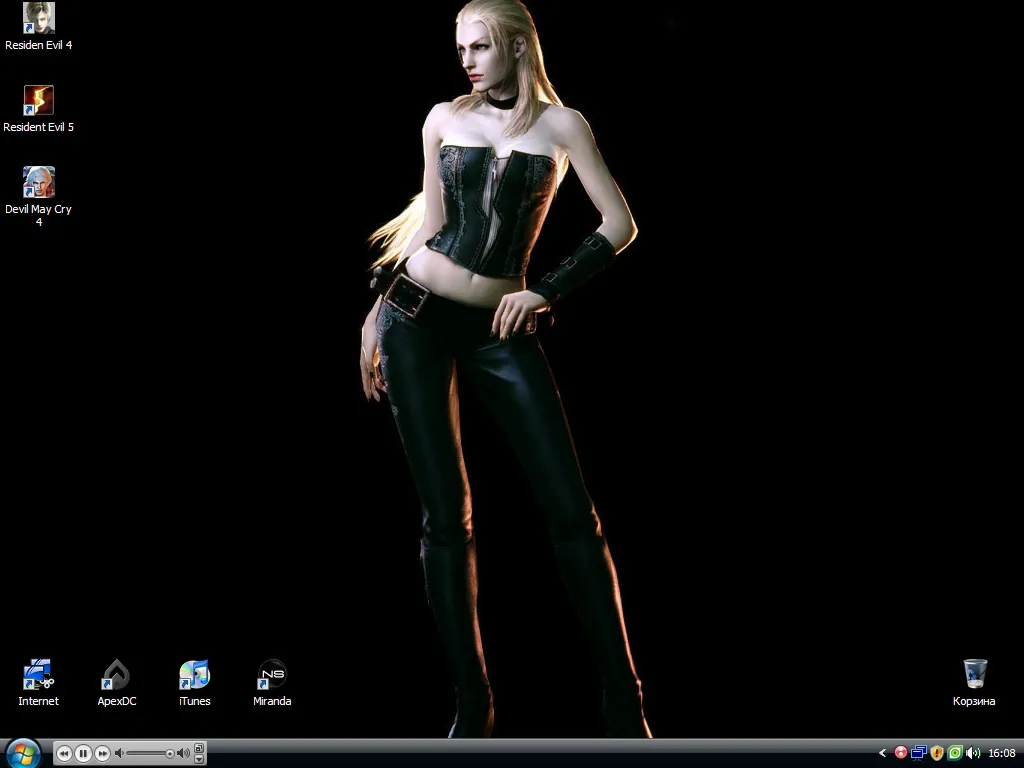Click the taskbar clock showing 16:08
Image resolution: width=1024 pixels, height=768 pixels.
pos(1002,753)
